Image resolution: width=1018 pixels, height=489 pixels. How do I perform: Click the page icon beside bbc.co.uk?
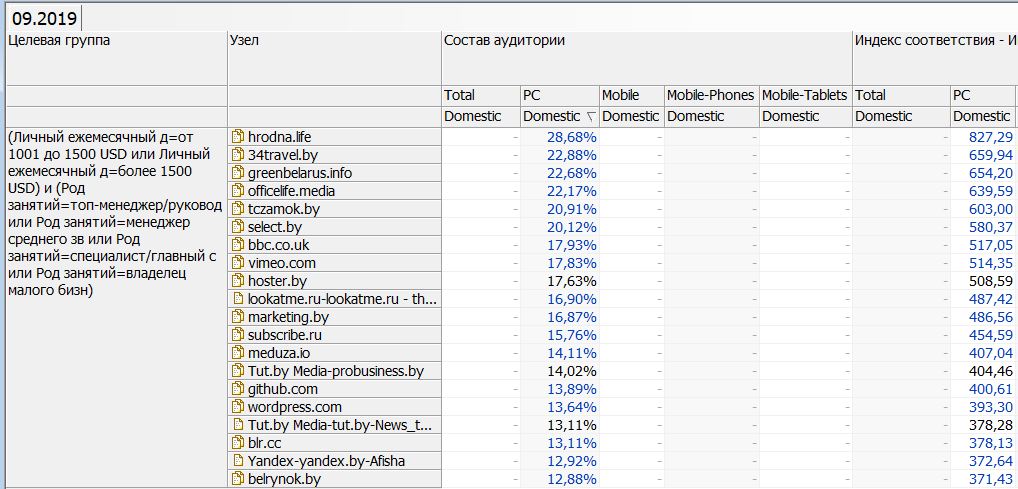(238, 245)
